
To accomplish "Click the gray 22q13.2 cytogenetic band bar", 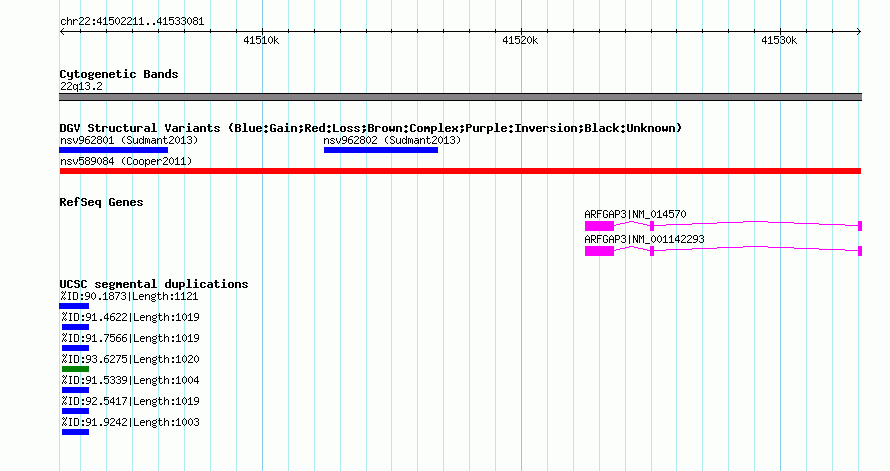I will [x=460, y=98].
